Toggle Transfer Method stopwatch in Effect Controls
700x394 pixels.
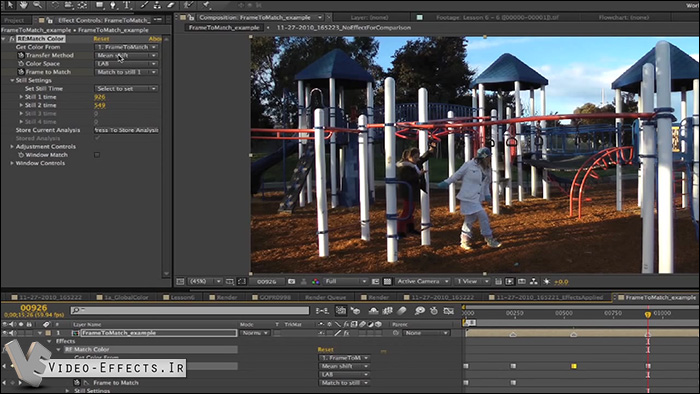click(21, 55)
